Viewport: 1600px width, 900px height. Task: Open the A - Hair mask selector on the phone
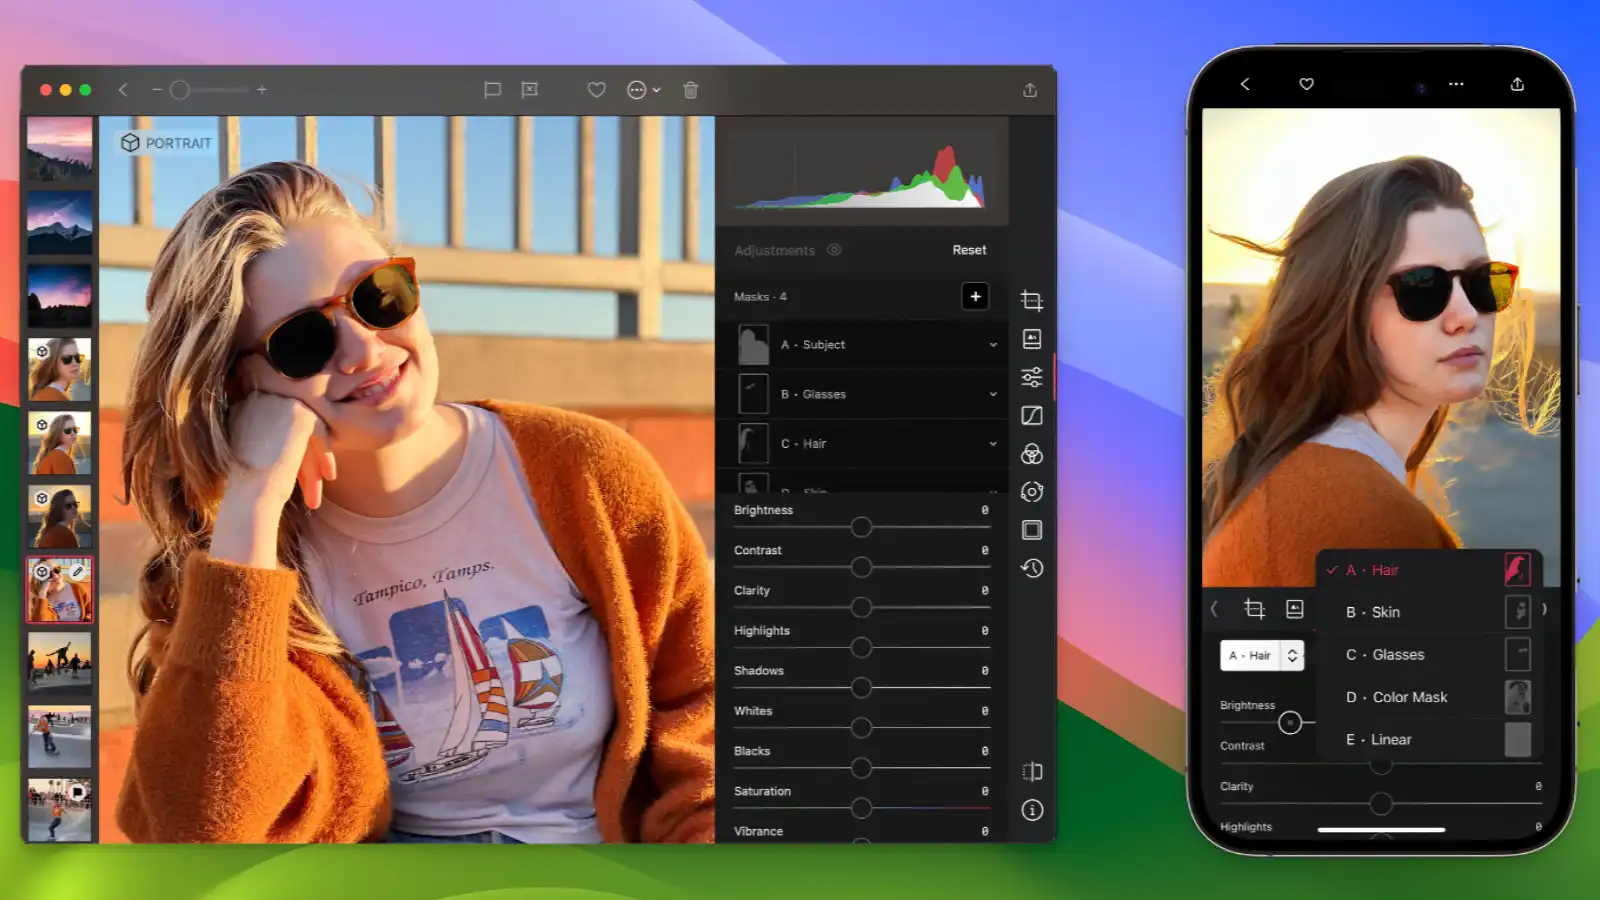pyautogui.click(x=1262, y=656)
